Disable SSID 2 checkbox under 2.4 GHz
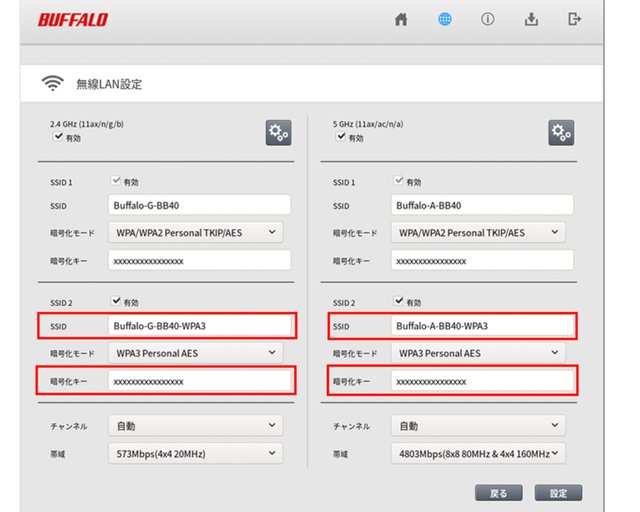Screen dimensions: 640x512 click(116, 300)
